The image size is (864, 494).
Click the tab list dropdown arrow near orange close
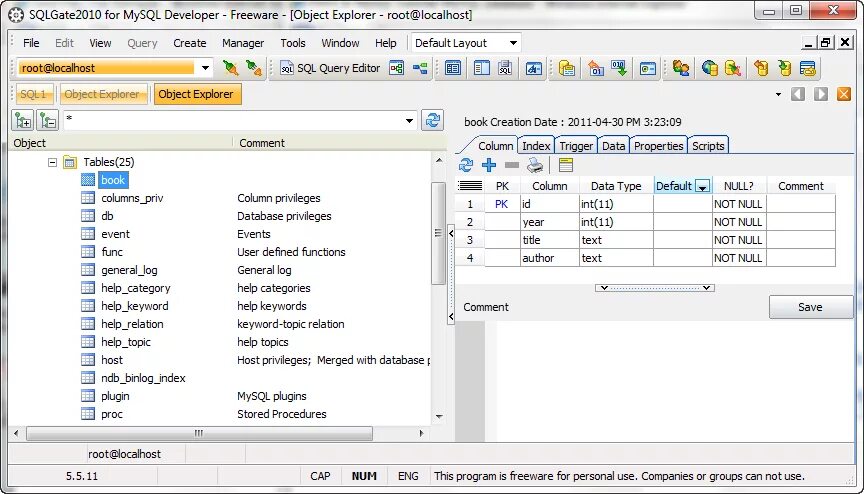pyautogui.click(x=778, y=94)
